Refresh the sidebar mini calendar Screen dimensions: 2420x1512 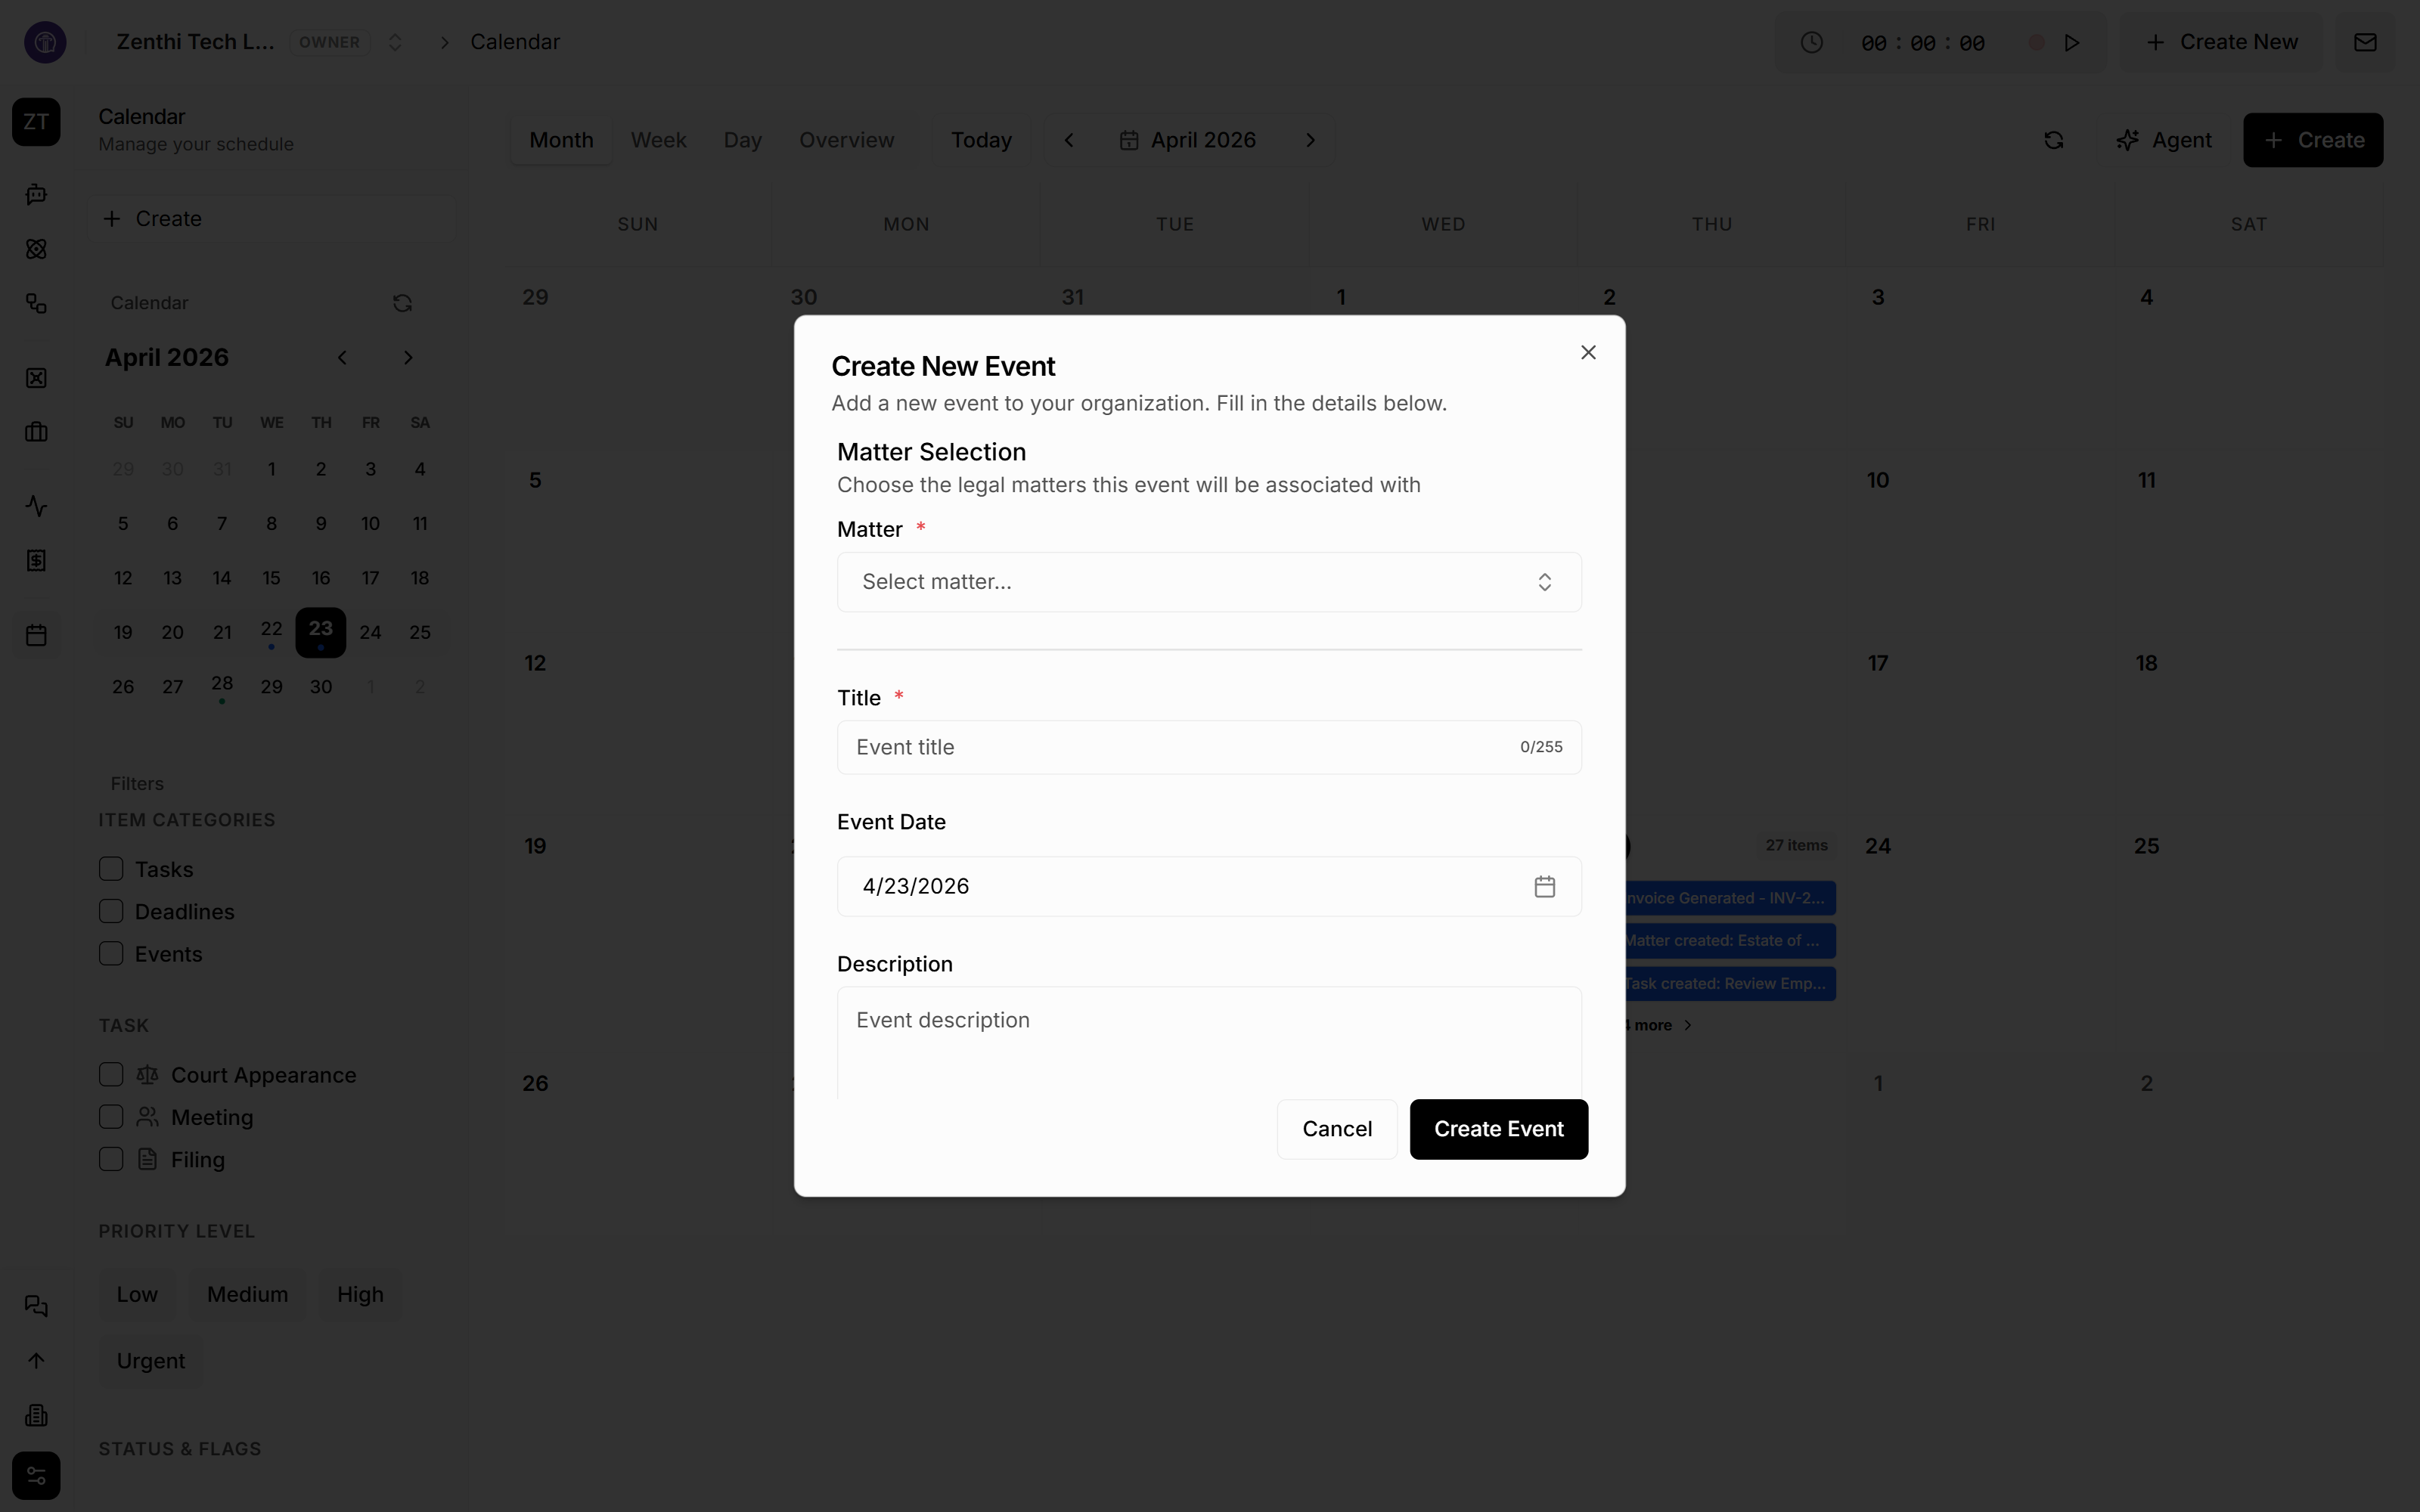402,303
